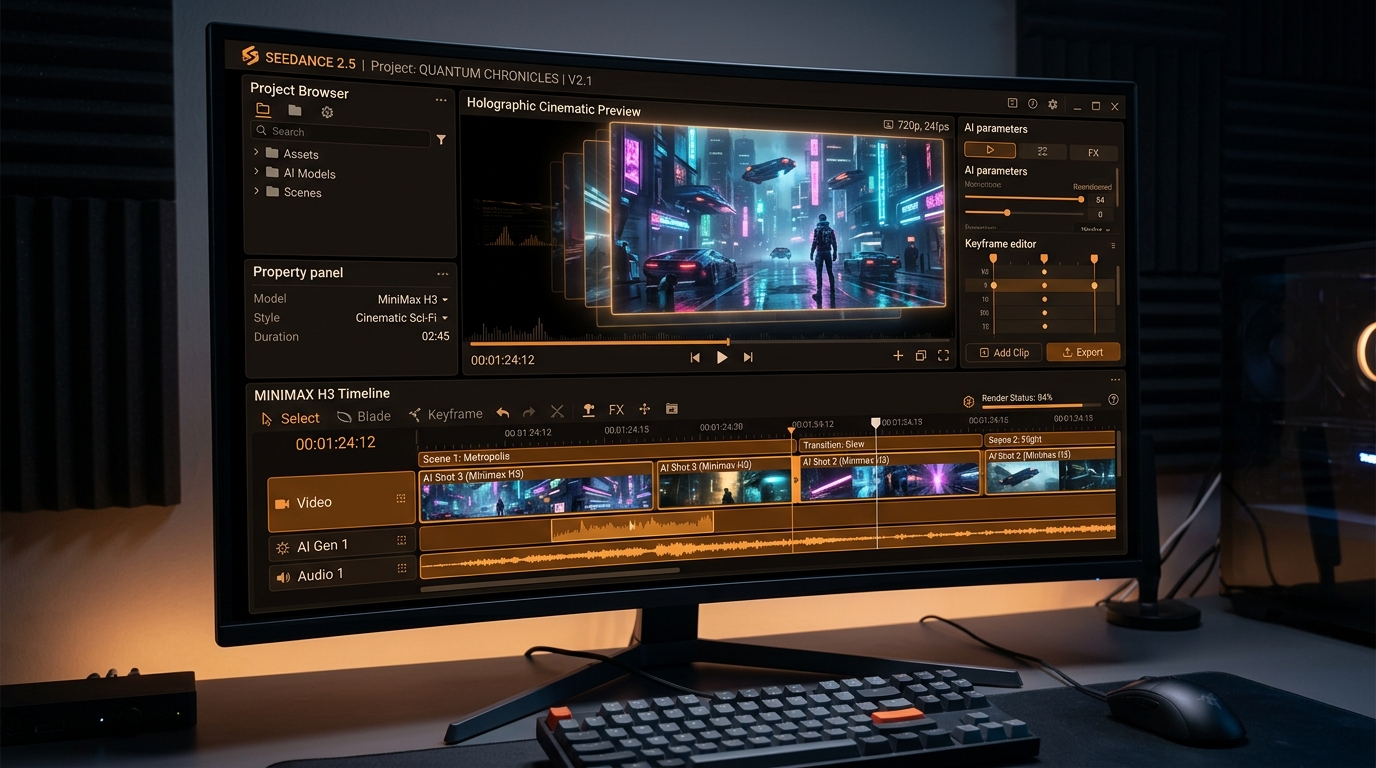Image resolution: width=1376 pixels, height=768 pixels.
Task: Redo the timeline action
Action: click(x=529, y=412)
